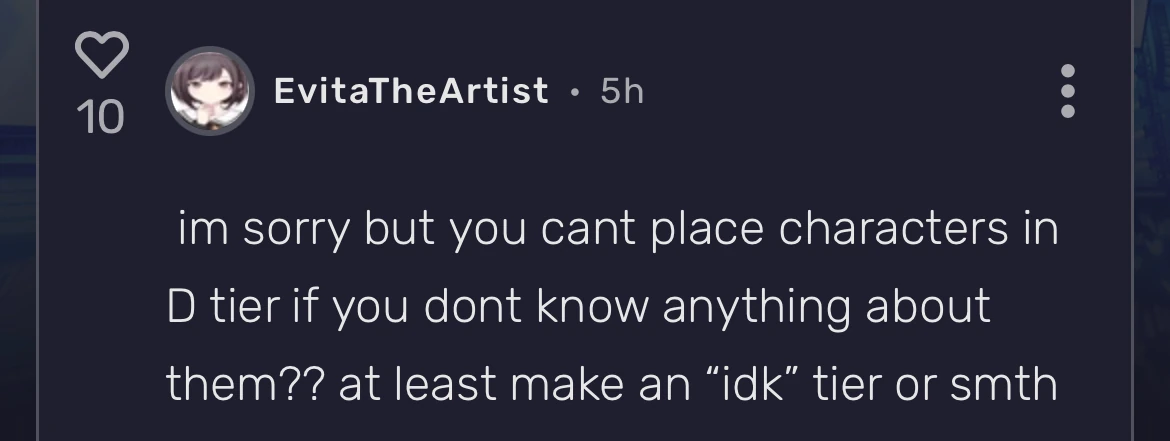1170x441 pixels.
Task: Click the "5h" comment timestamp
Action: click(622, 92)
